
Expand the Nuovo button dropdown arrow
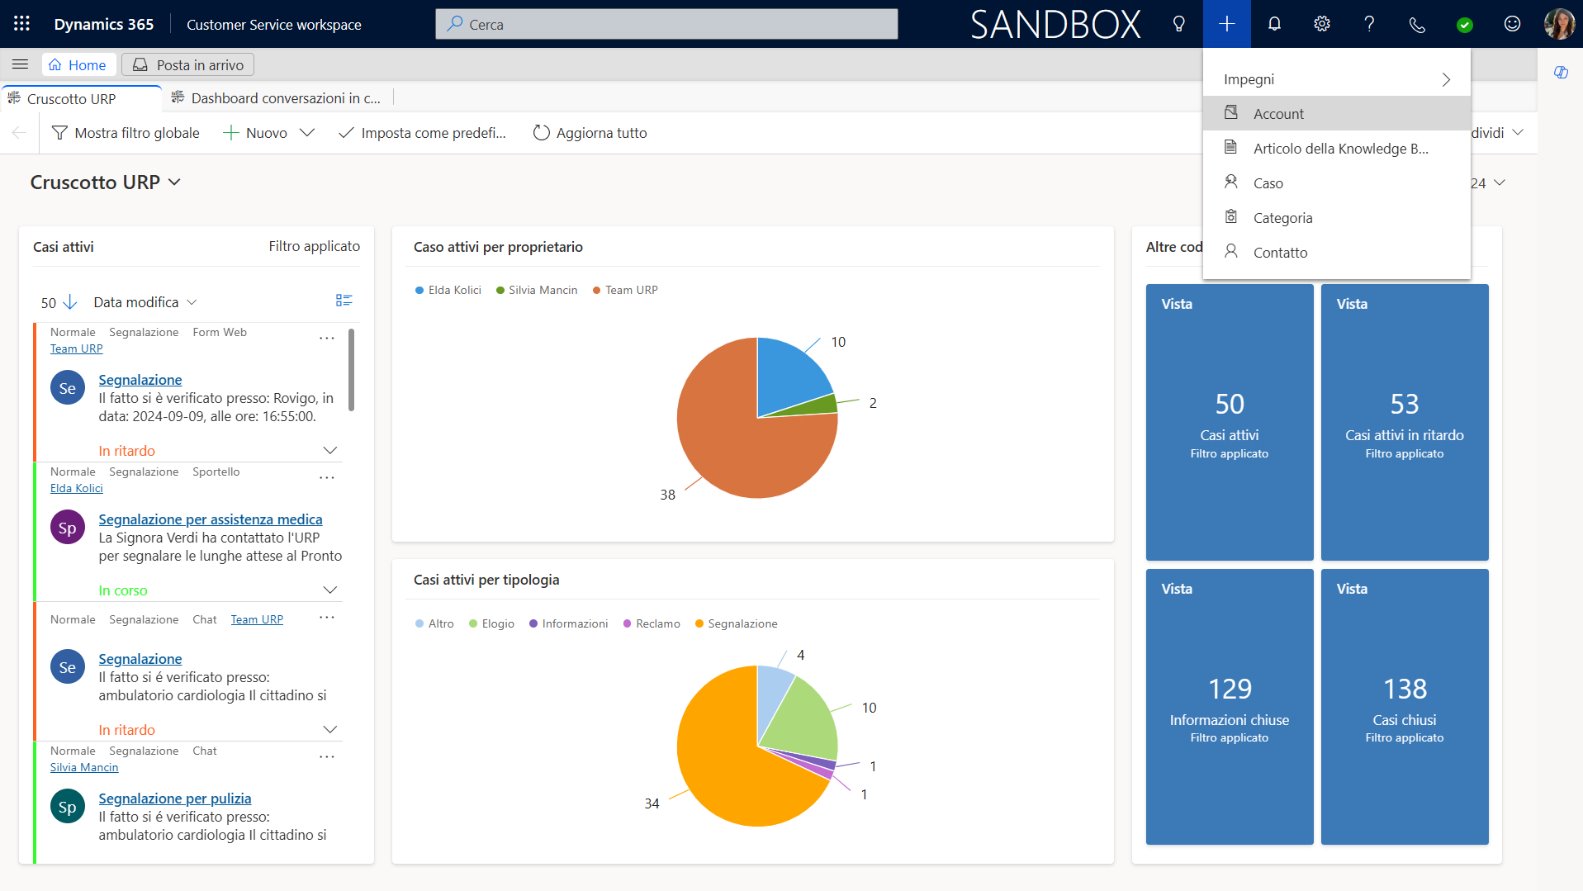pos(307,133)
